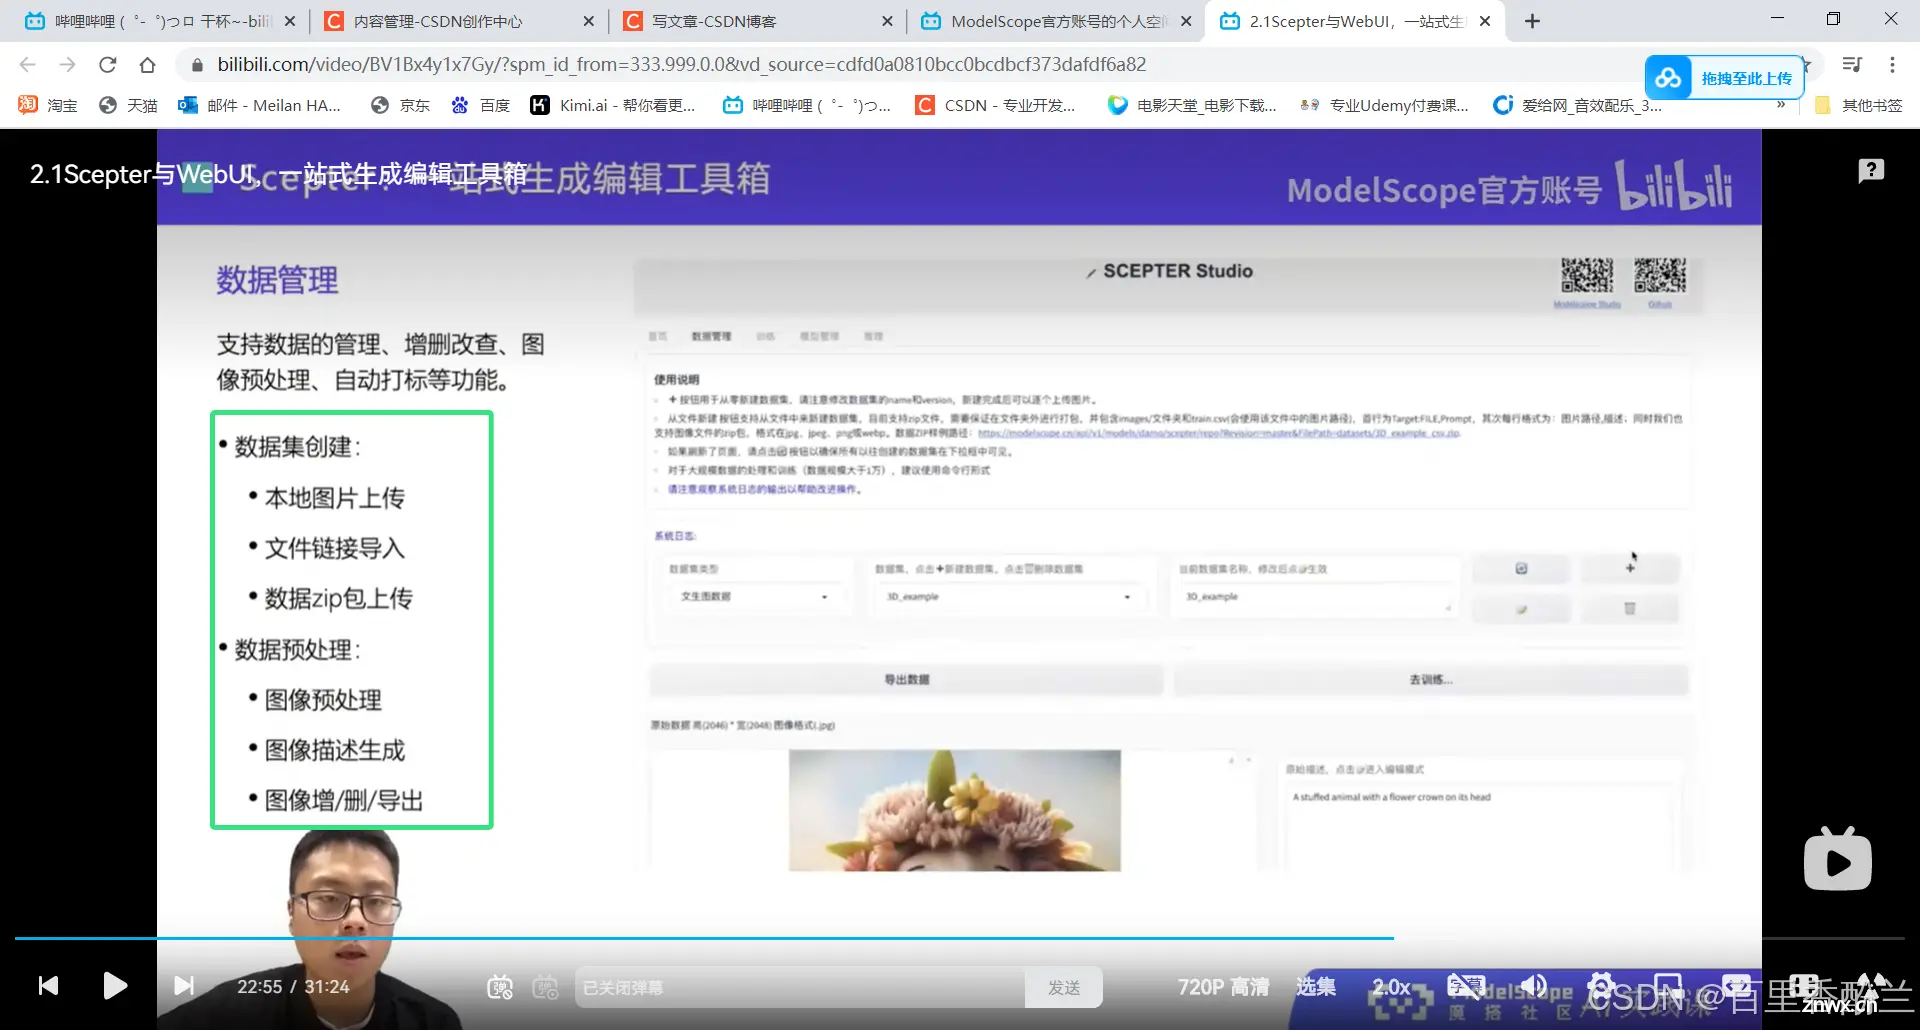Open the 其他书签 folder
Screen dimensions: 1920x1030
1859,105
